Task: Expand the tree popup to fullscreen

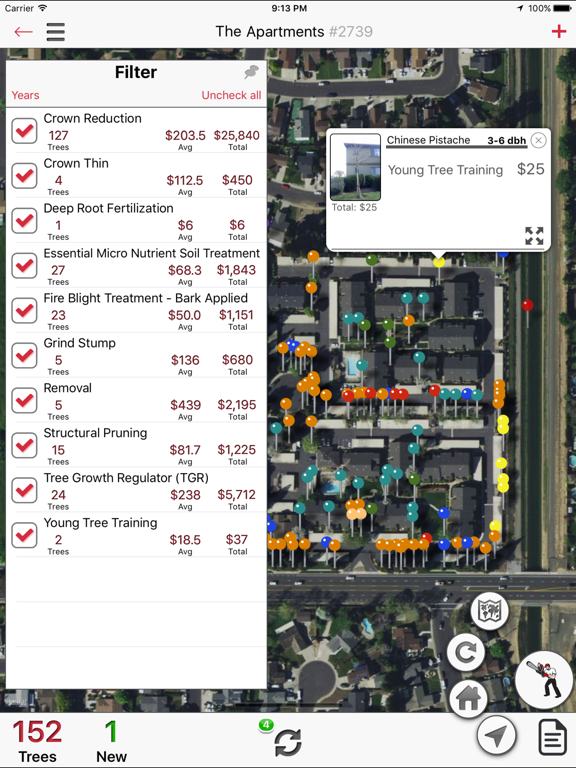Action: (534, 236)
